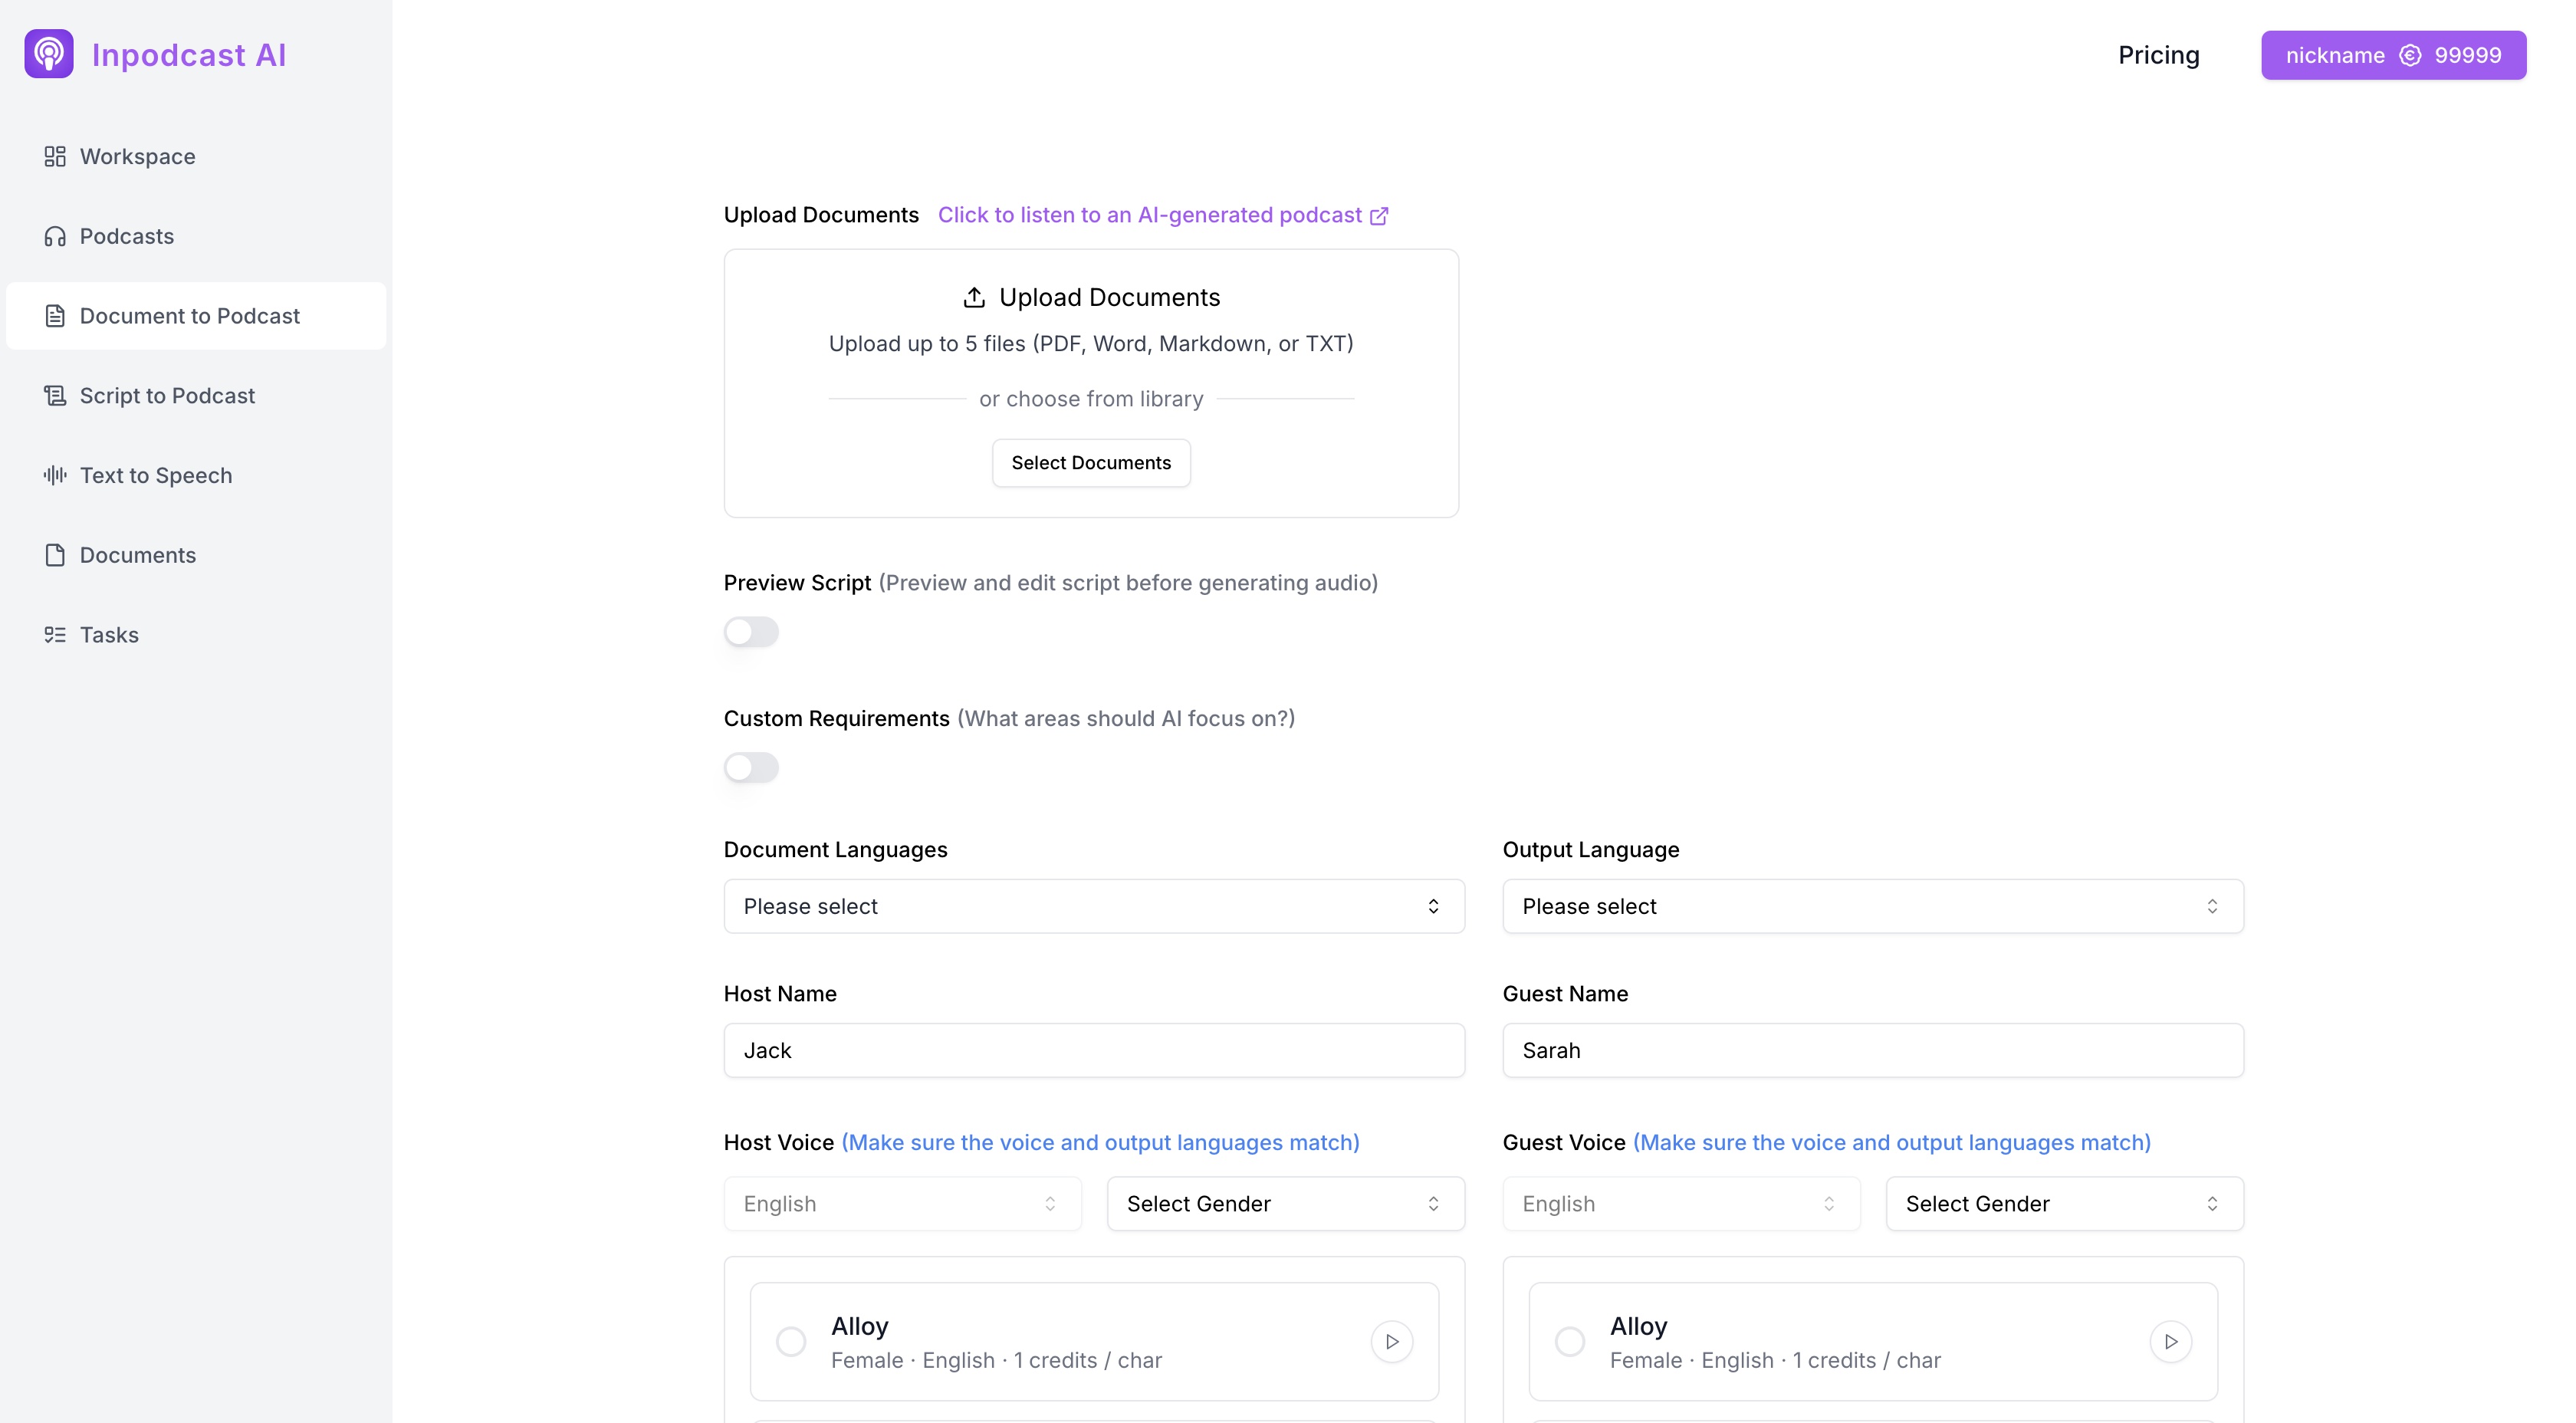Select the Workspace grid icon
This screenshot has height=1423, width=2576.
[x=55, y=156]
